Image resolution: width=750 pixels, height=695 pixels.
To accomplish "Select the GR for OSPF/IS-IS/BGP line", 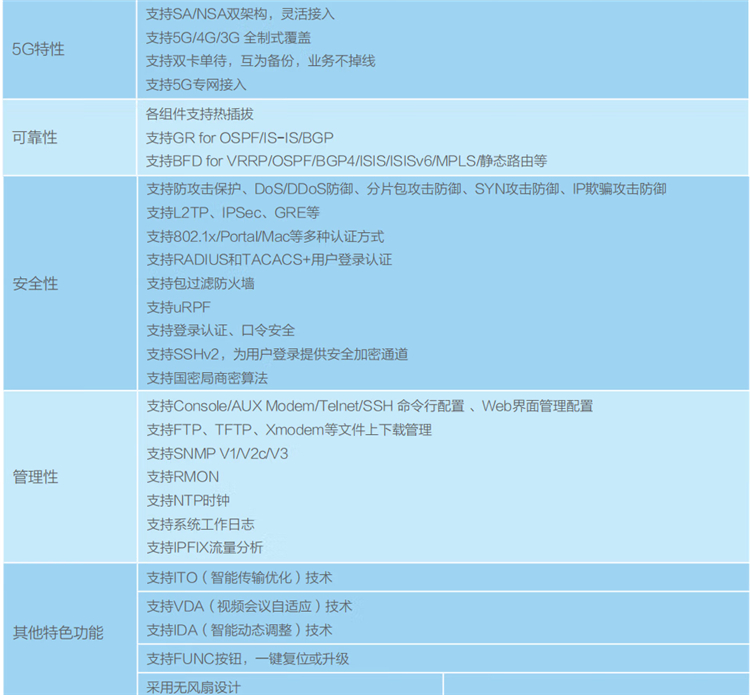I will tap(239, 137).
